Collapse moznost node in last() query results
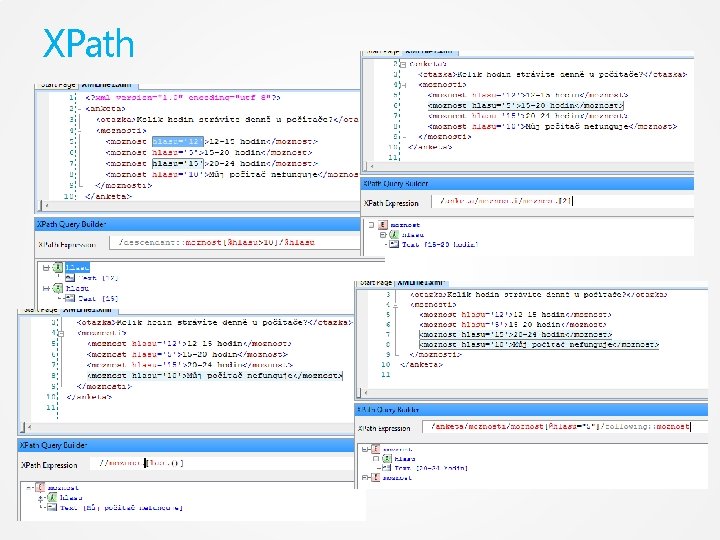 click(29, 487)
